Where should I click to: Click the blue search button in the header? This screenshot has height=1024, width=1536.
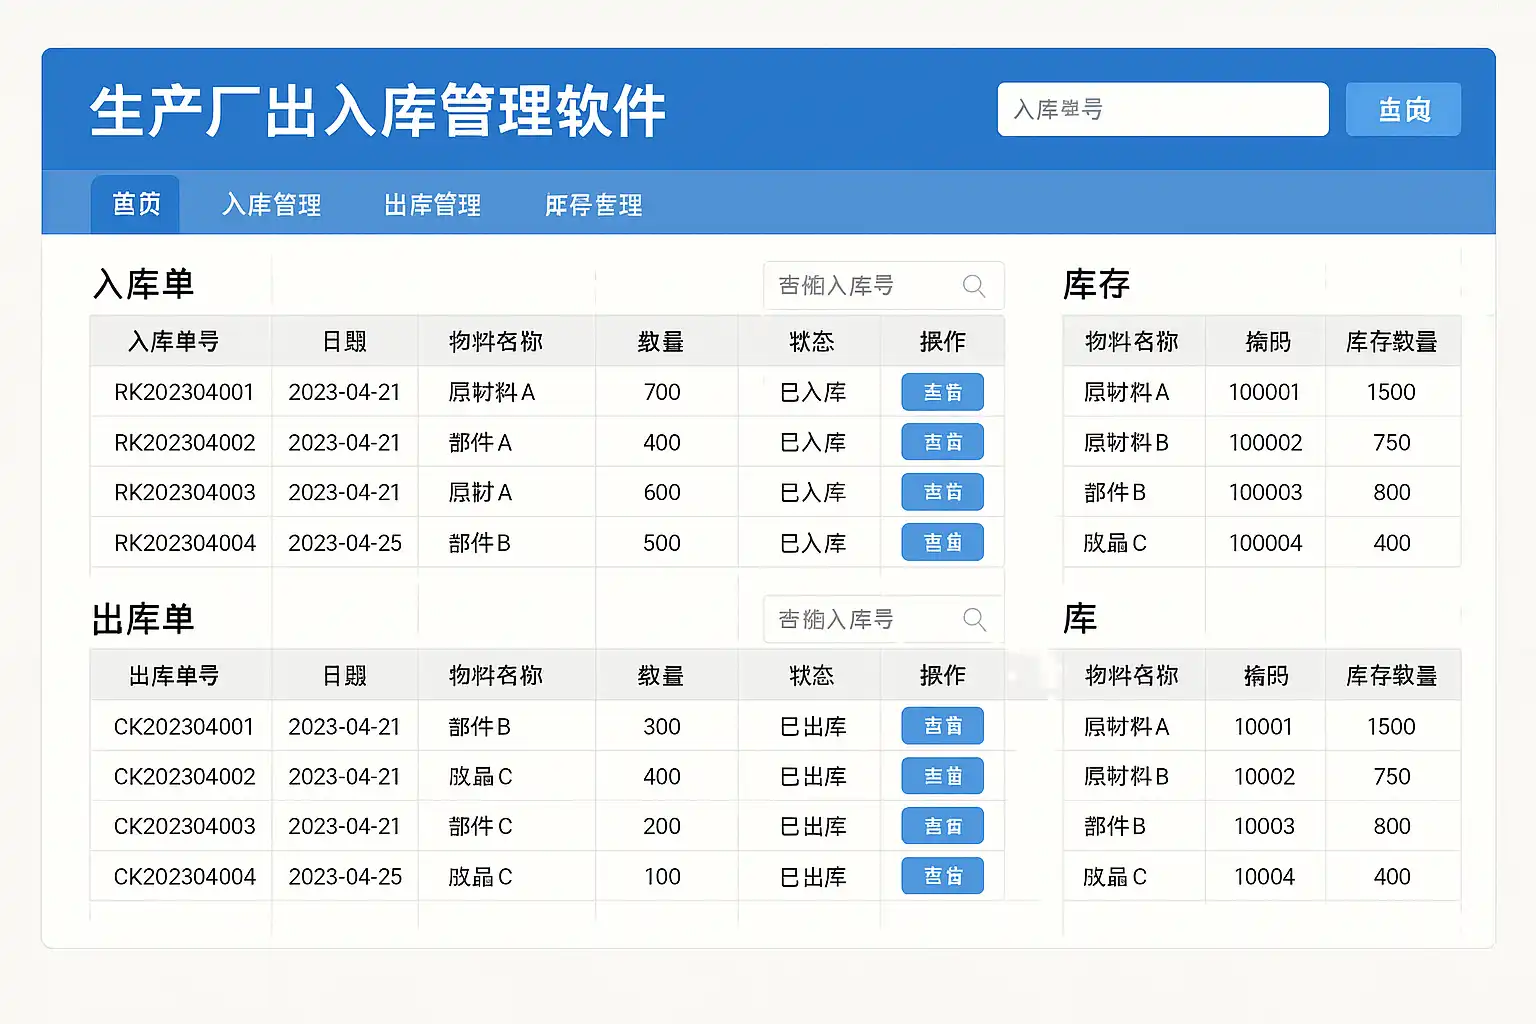coord(1403,109)
